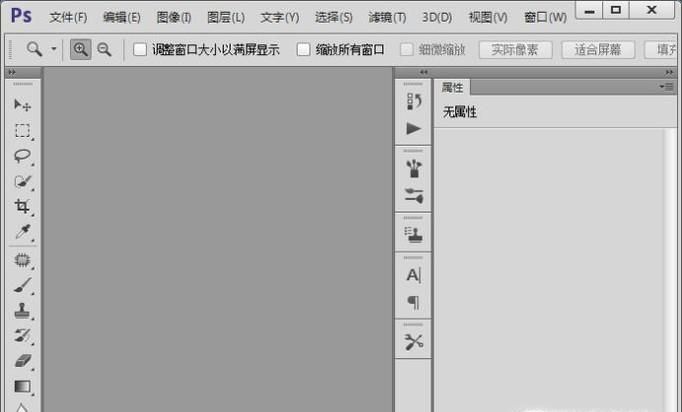This screenshot has width=682, height=412.
Task: Expand the toolbox double-arrow toggle
Action: tap(12, 72)
